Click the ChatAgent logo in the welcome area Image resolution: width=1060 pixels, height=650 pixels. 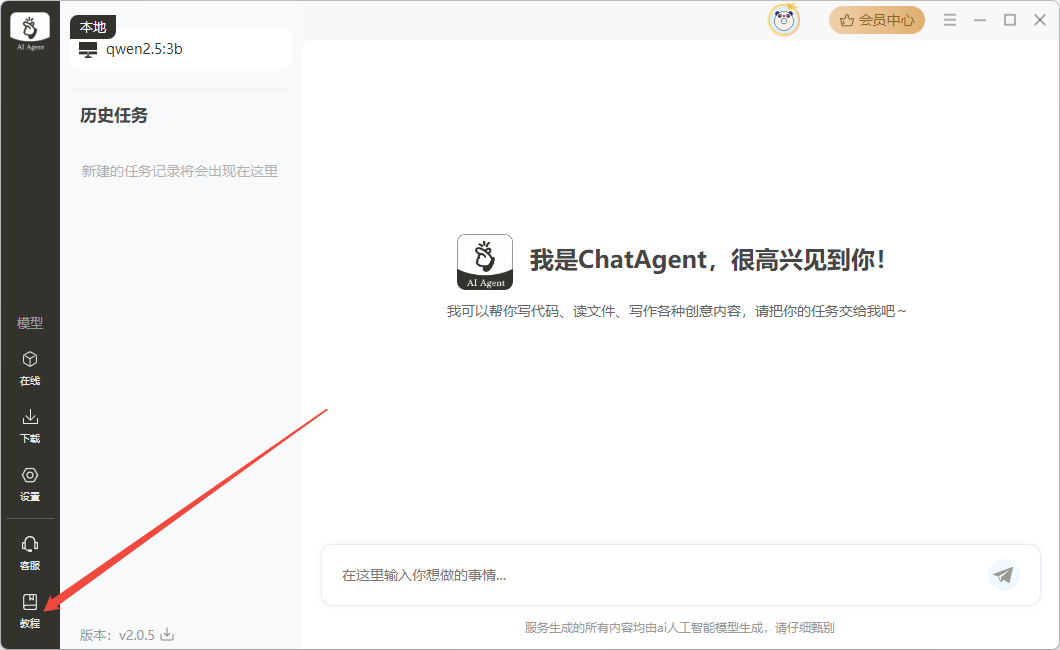click(485, 261)
